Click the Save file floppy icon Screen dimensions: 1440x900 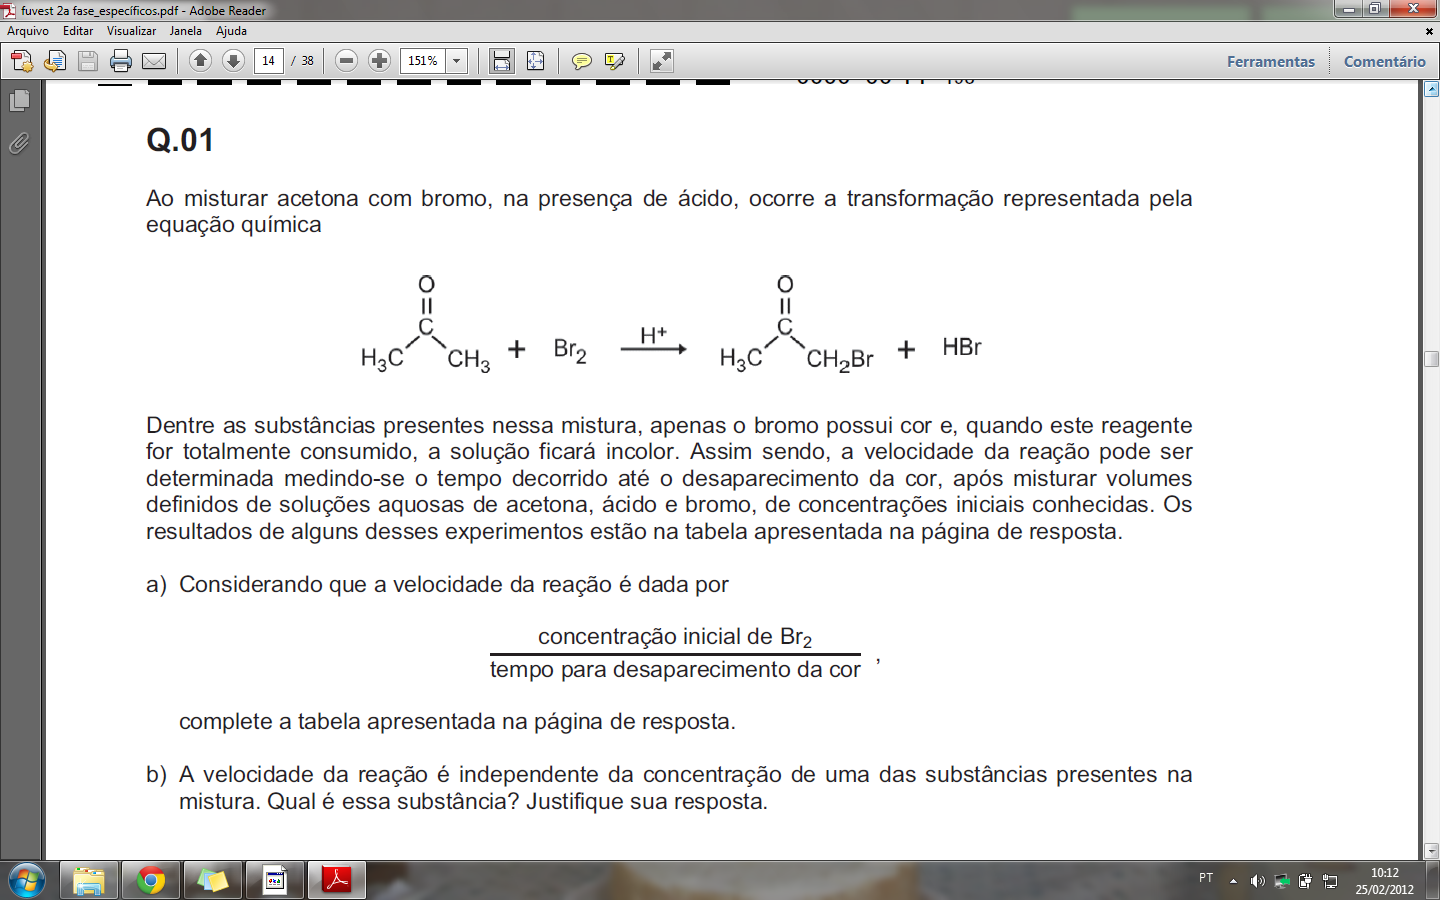pos(88,61)
